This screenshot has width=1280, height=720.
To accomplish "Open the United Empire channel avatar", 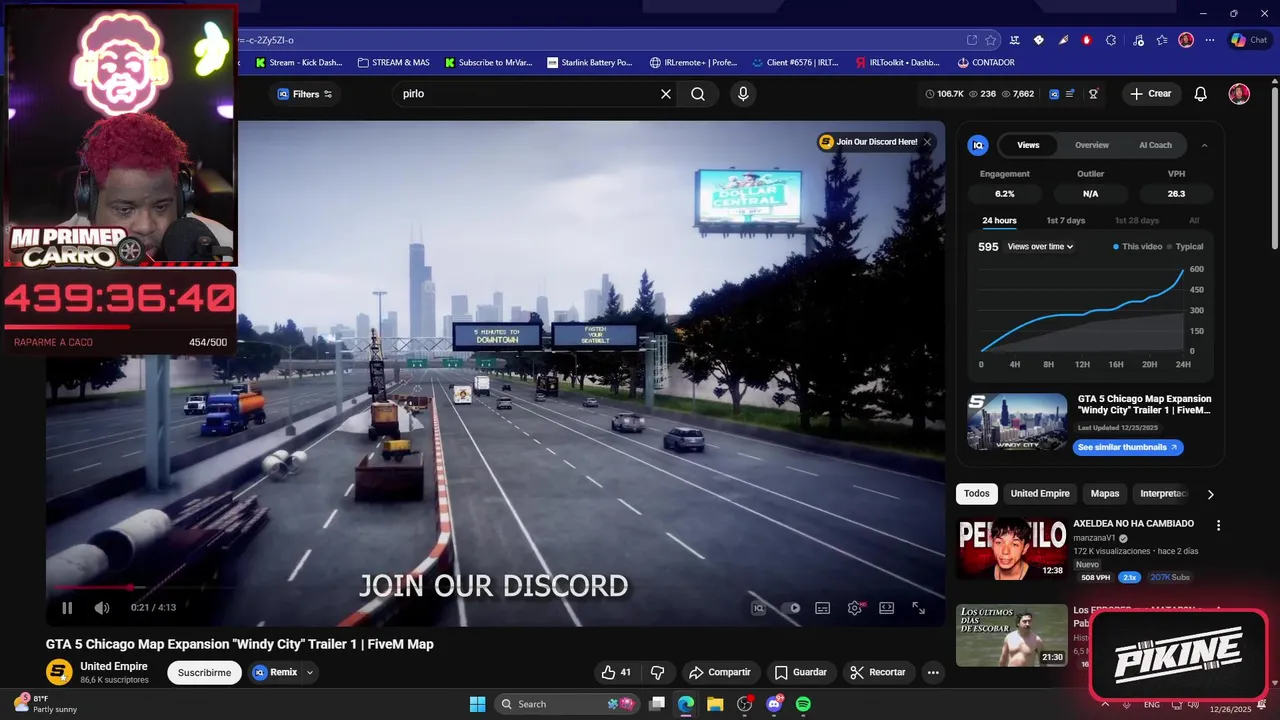I will [60, 672].
